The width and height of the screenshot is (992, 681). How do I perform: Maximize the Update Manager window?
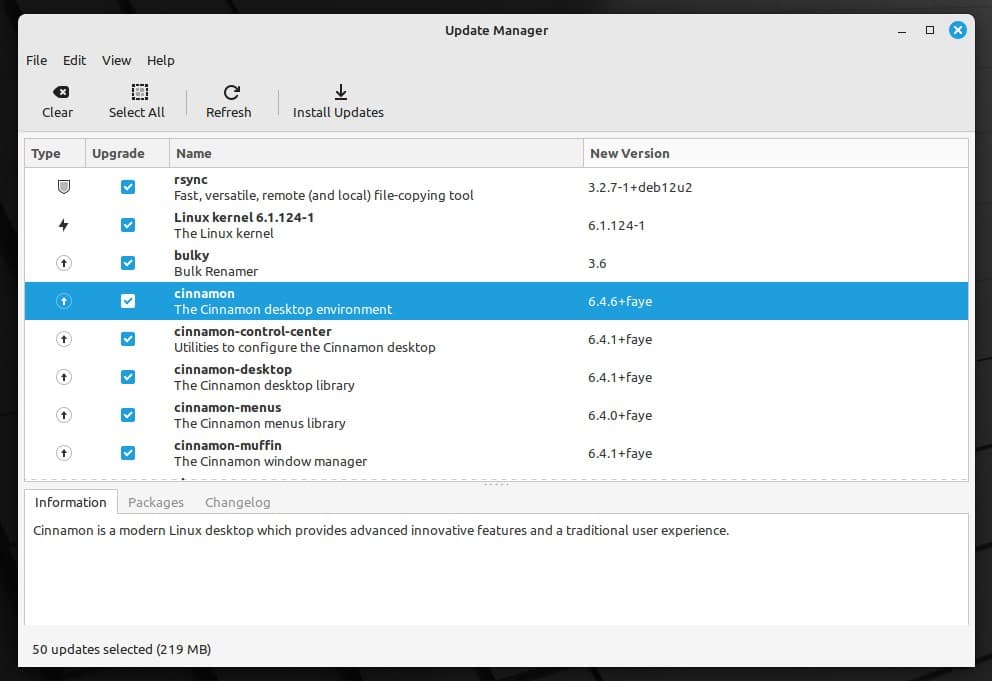929,30
